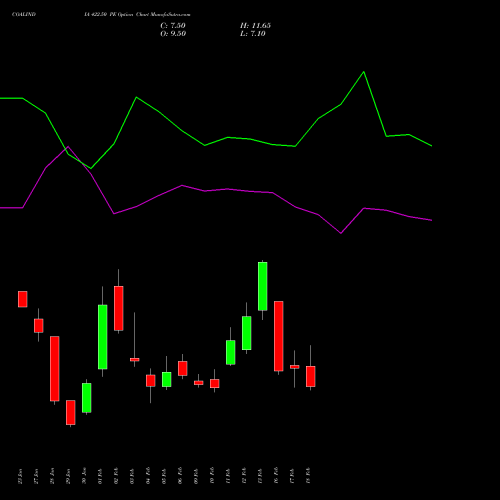Select the 18 Feb date label
Viewport: 500px width, 500px height.
pyautogui.click(x=308, y=476)
